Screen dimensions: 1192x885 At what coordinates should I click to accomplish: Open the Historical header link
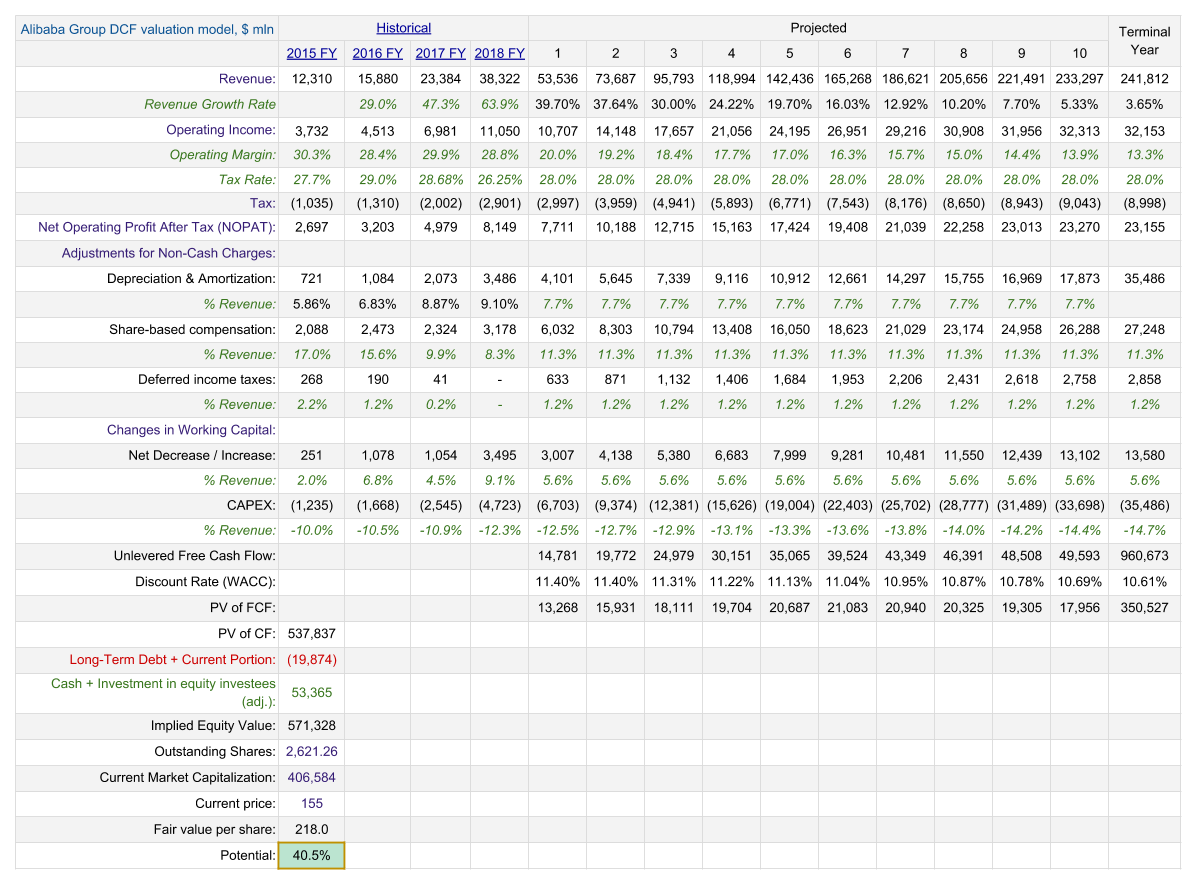coord(403,28)
